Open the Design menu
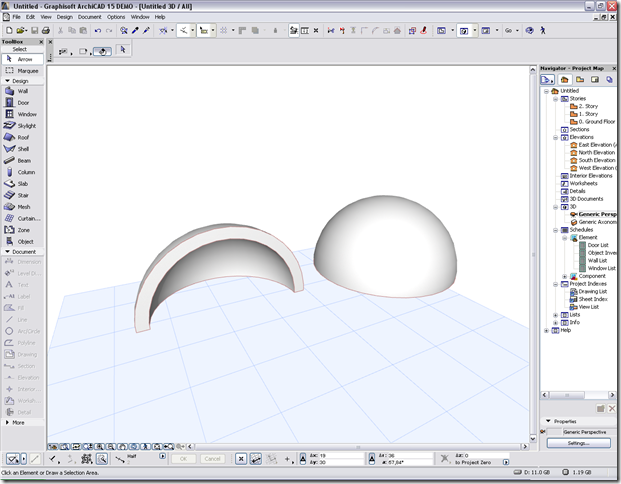The image size is (621, 484). point(65,17)
